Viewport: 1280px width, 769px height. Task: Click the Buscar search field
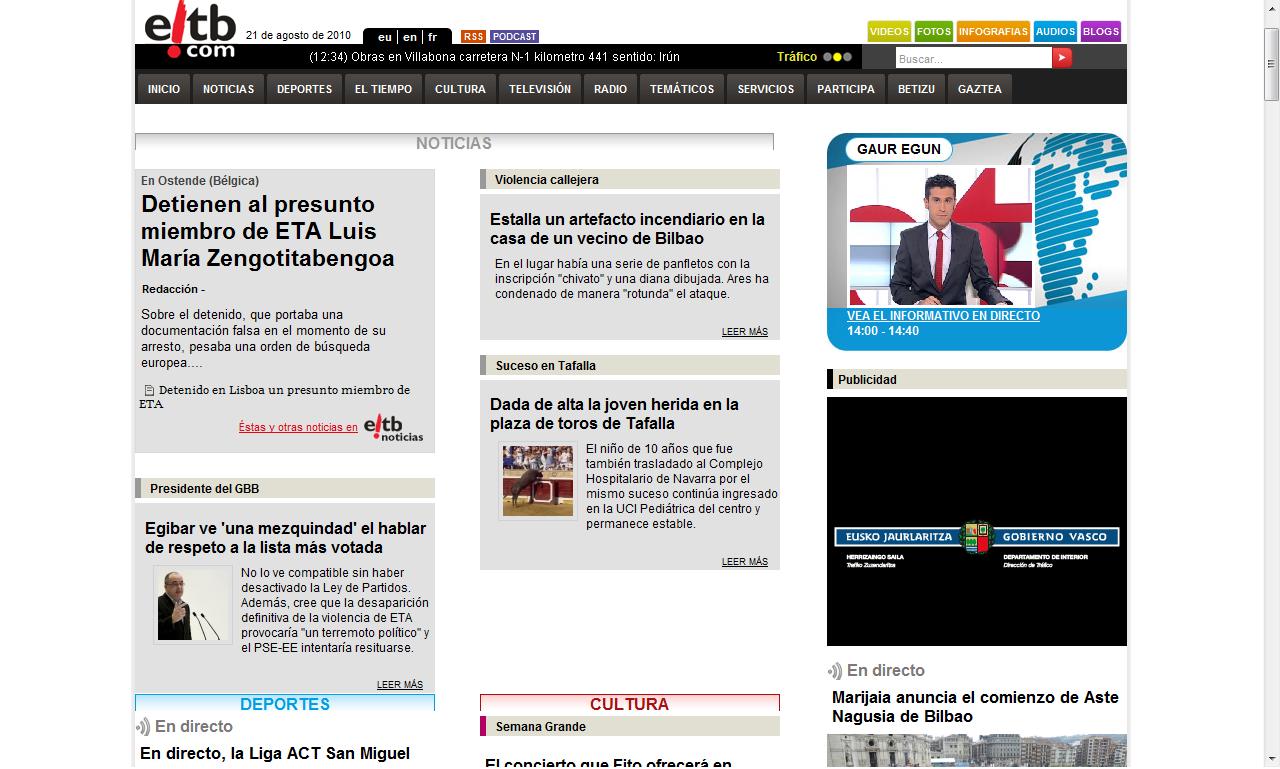point(972,59)
